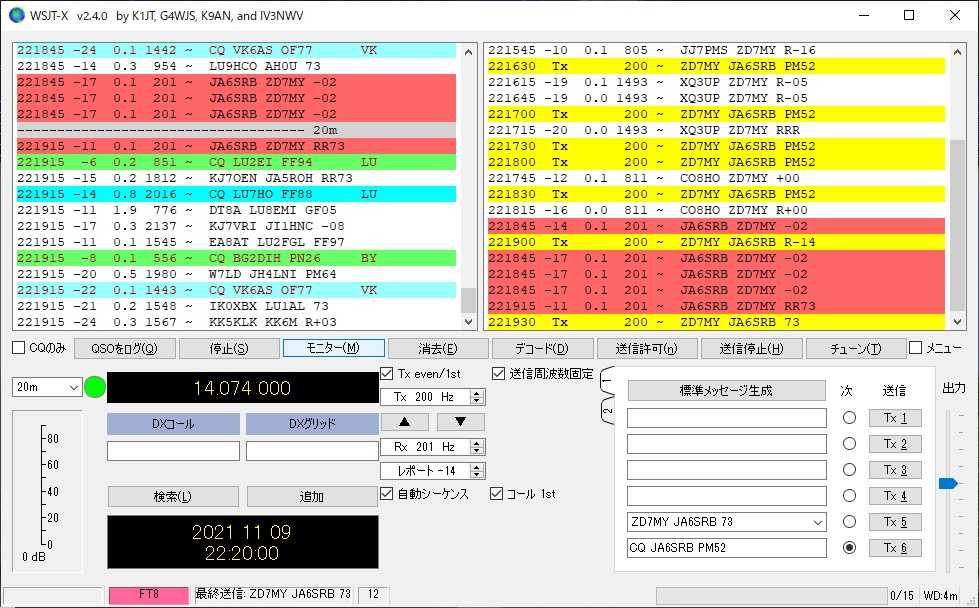Click the ZD7MY JA6SRB R-14 Tx line

(716, 242)
